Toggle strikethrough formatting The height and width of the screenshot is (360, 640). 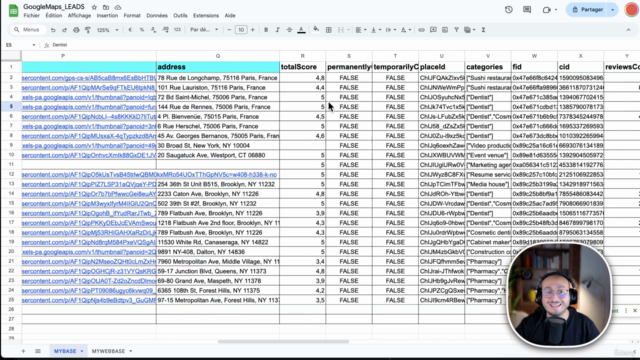coord(289,30)
